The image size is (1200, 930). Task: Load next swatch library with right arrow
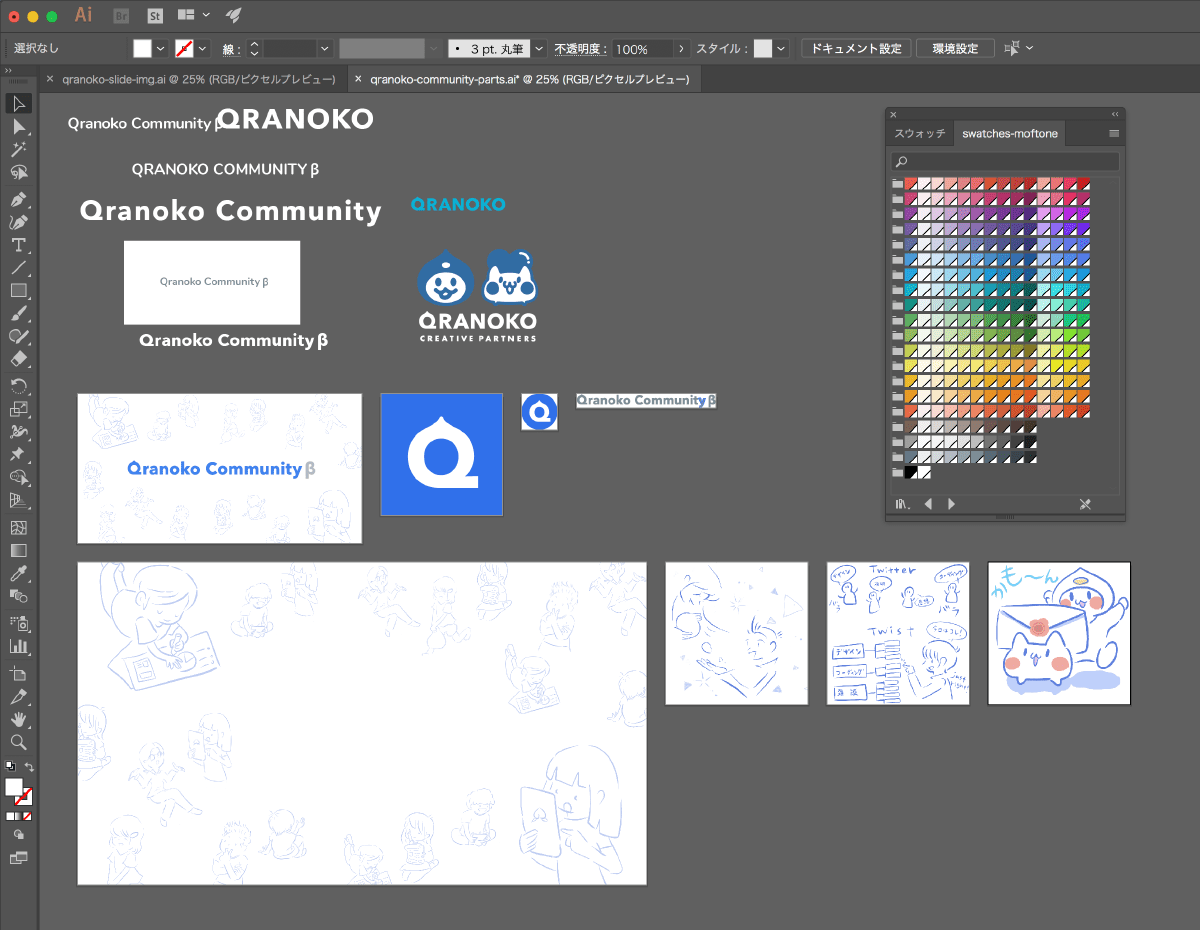pyautogui.click(x=951, y=504)
